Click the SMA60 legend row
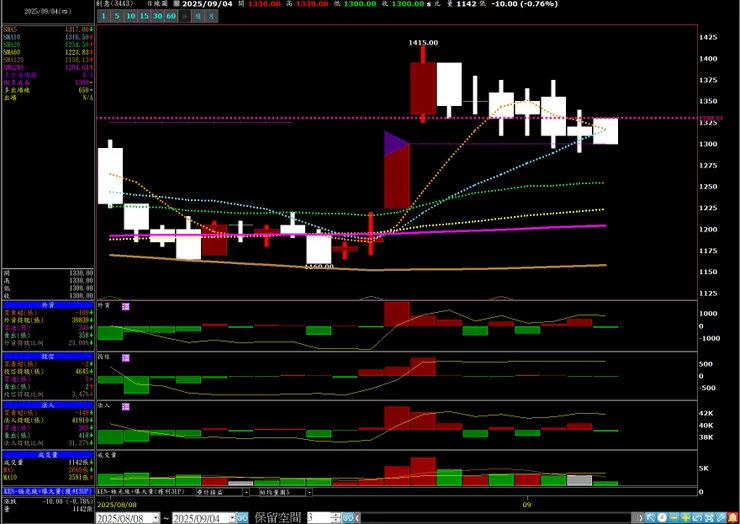740x524 pixels. tap(48, 52)
